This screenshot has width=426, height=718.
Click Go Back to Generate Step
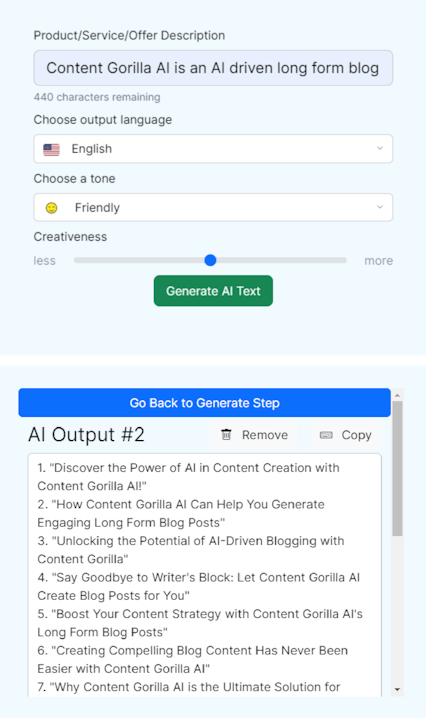(x=204, y=403)
